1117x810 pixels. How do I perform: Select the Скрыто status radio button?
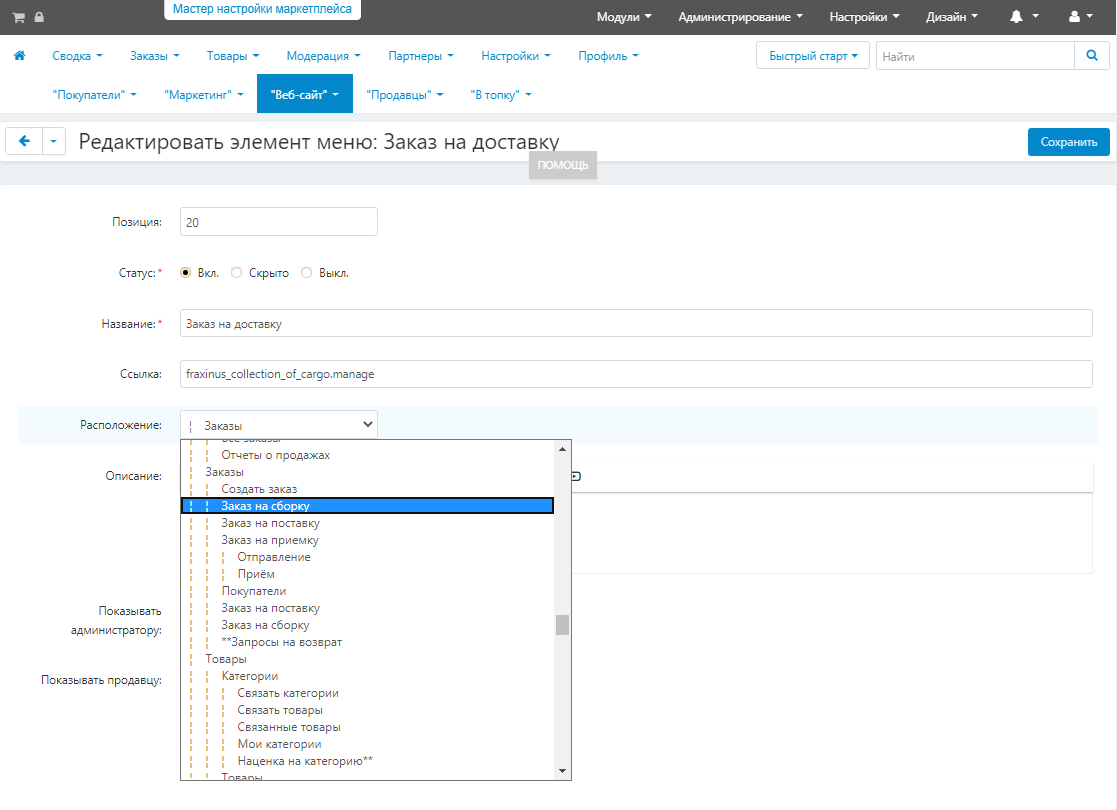[x=237, y=273]
